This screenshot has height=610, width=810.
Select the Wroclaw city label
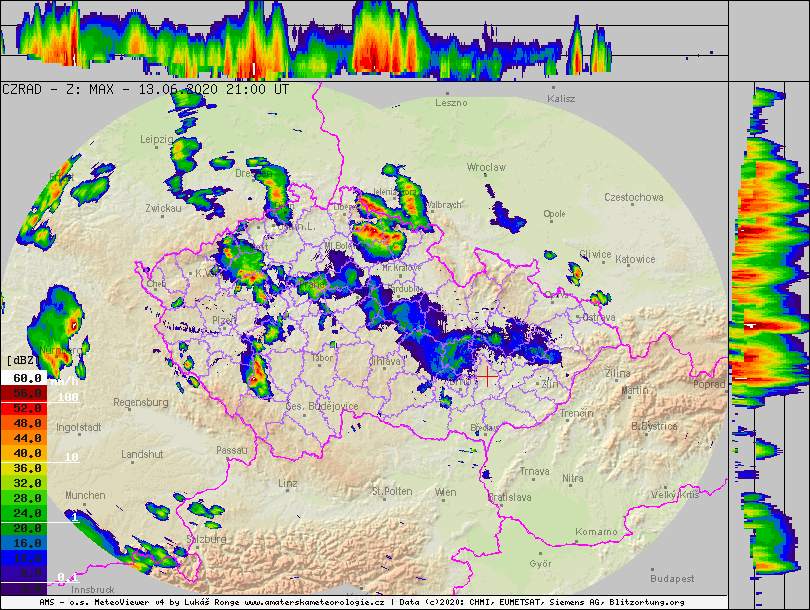coord(486,167)
